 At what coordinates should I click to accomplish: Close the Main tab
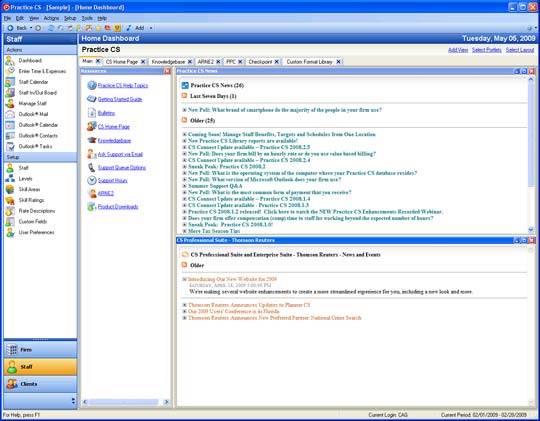click(98, 61)
